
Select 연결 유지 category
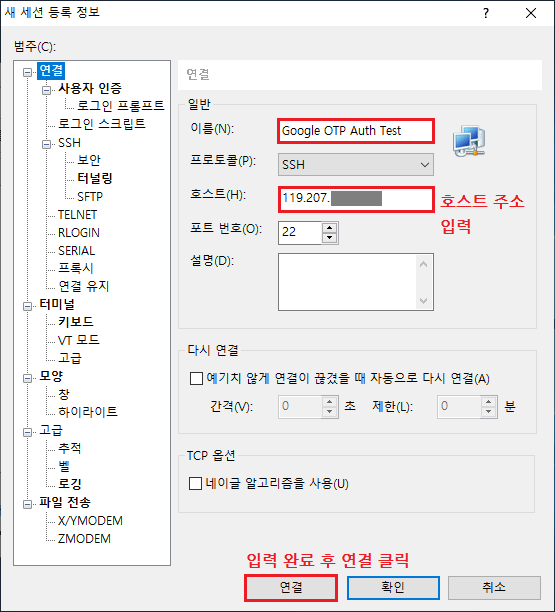tap(84, 286)
